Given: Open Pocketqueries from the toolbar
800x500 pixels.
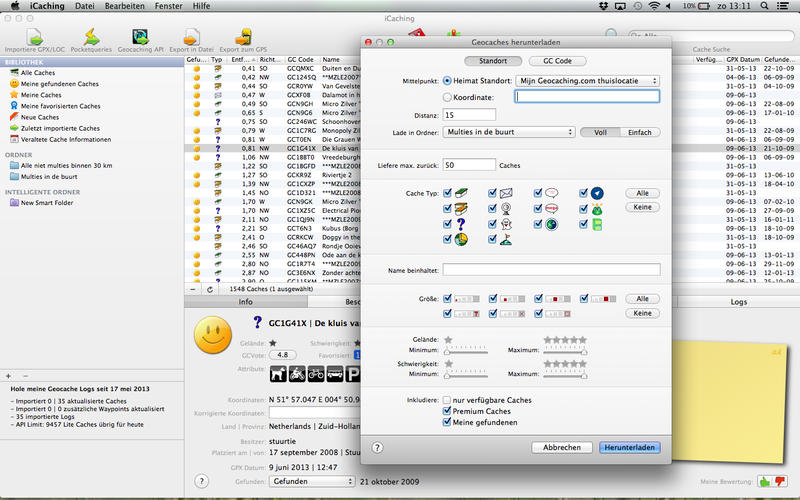Looking at the screenshot, I should point(91,38).
